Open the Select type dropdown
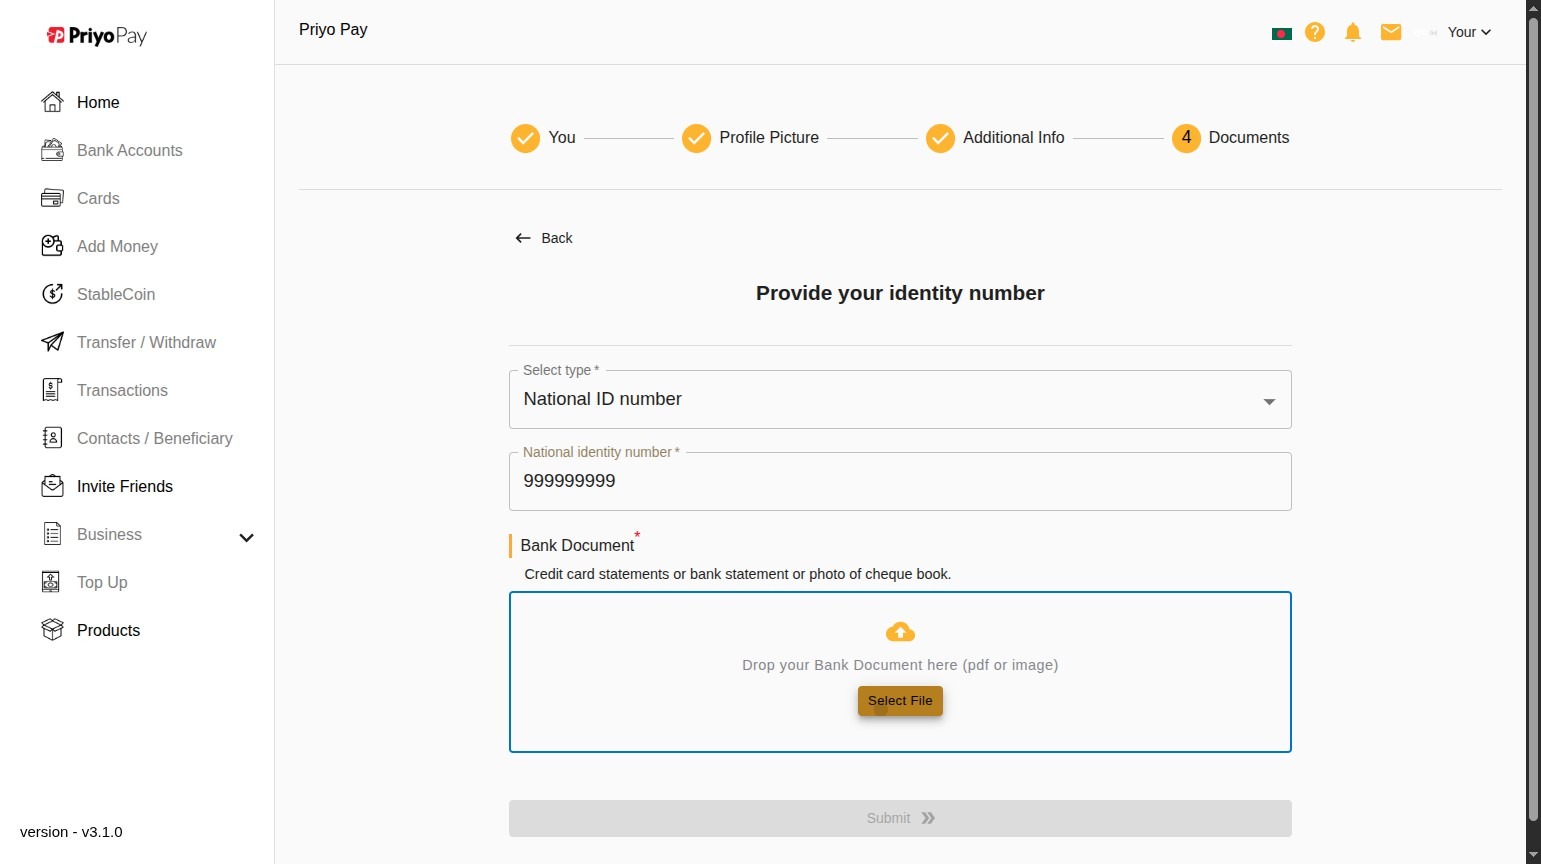Image resolution: width=1541 pixels, height=864 pixels. pyautogui.click(x=900, y=399)
